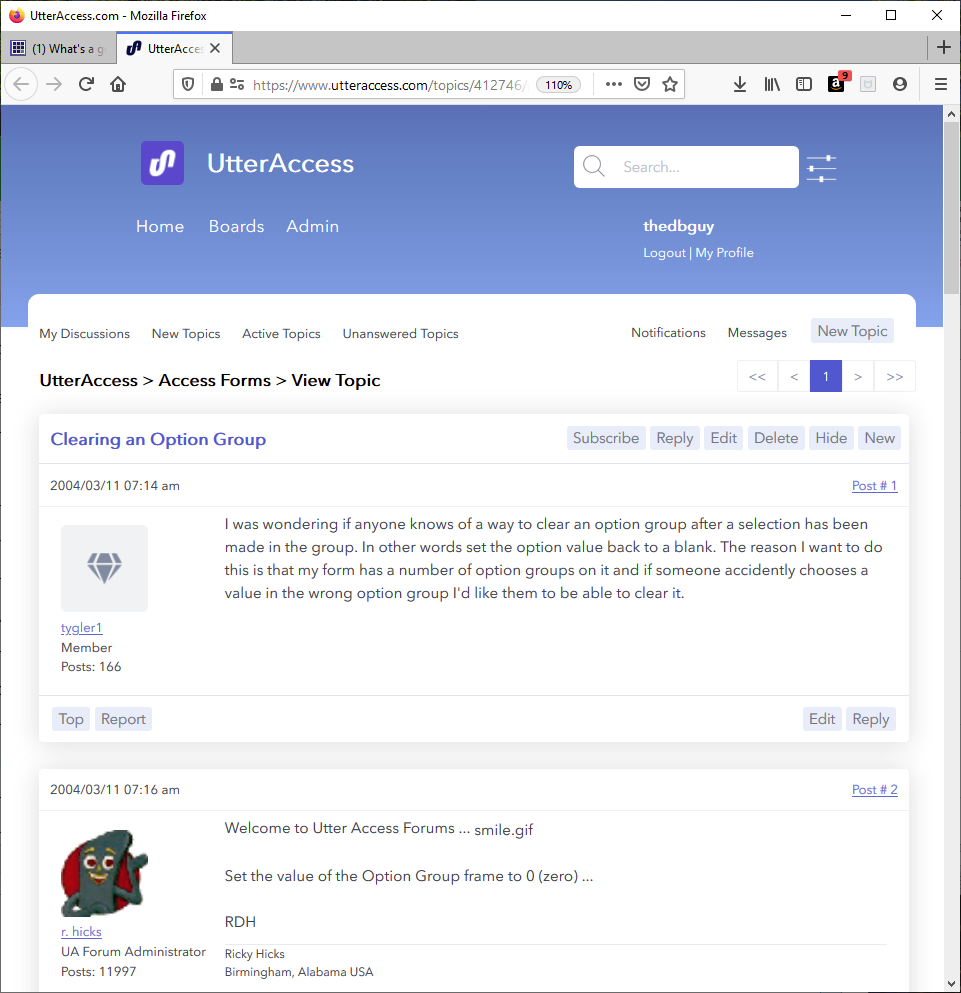Go to previous page with <
The height and width of the screenshot is (993, 961).
[x=794, y=376]
